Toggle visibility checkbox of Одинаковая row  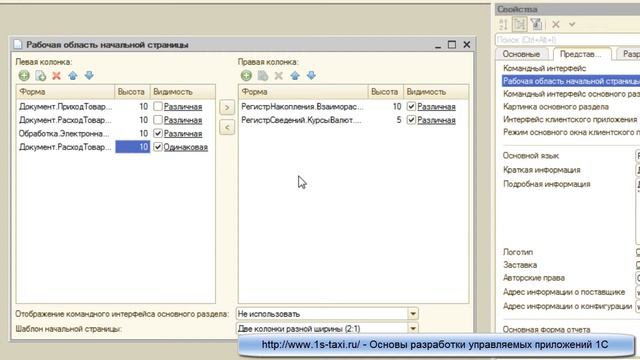[158, 147]
